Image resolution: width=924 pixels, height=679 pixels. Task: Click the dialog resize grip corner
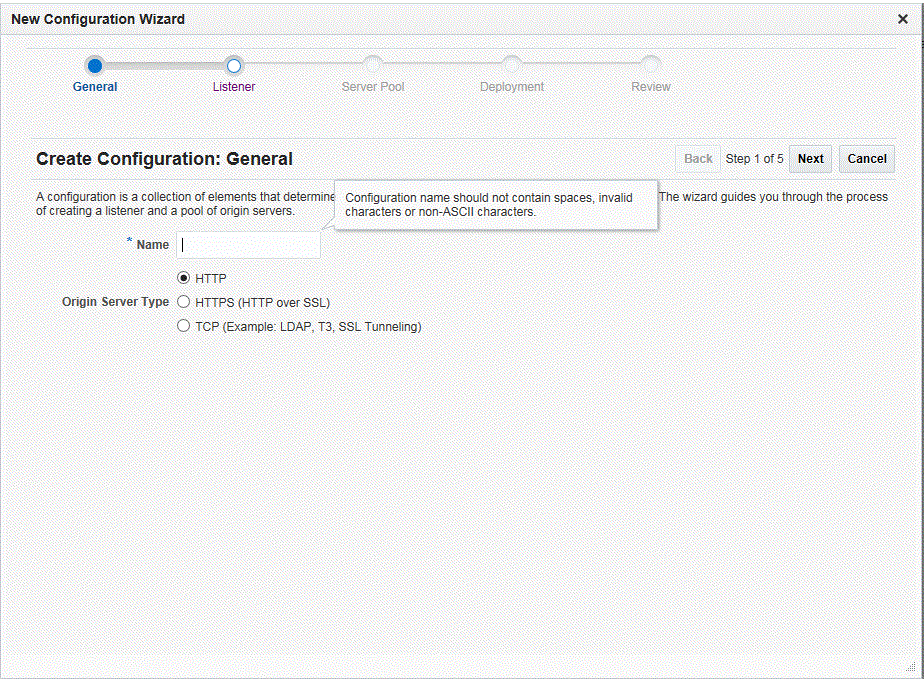(x=910, y=667)
